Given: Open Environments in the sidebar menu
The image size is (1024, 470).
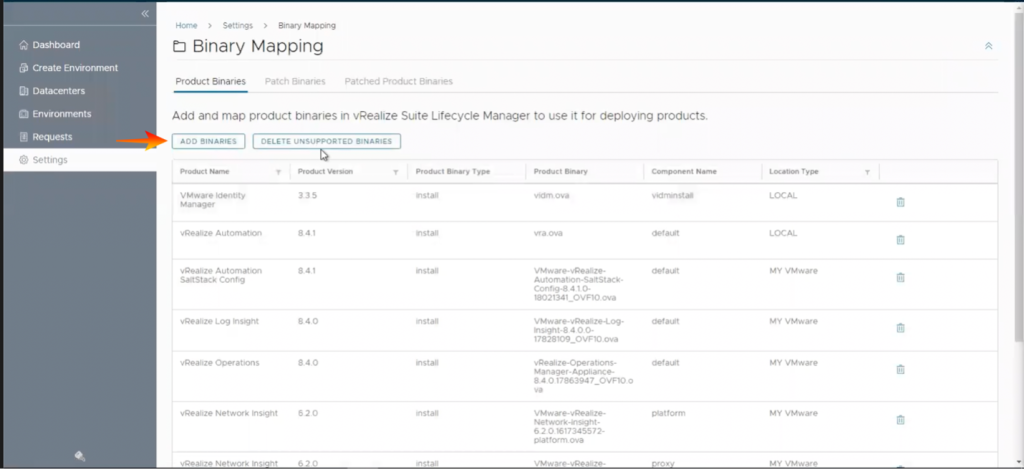Looking at the screenshot, I should coord(61,114).
